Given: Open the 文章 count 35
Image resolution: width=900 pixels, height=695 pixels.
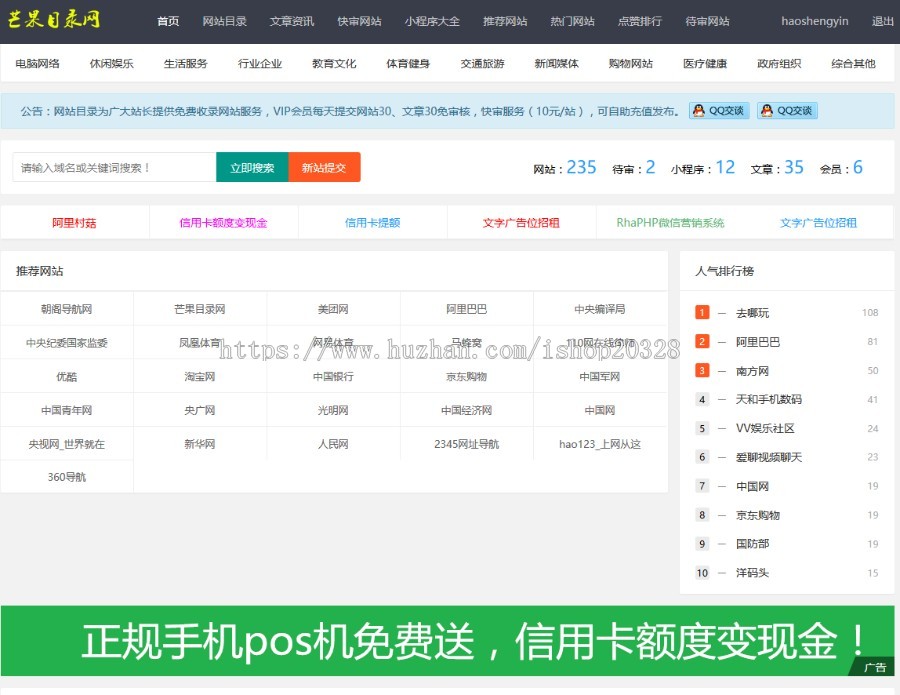Looking at the screenshot, I should [794, 167].
